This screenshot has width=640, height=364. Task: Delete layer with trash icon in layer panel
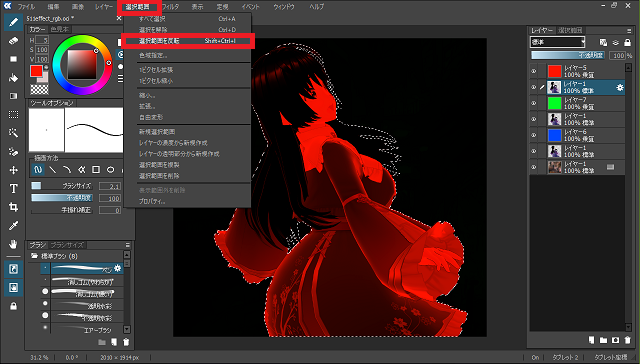pos(627,340)
